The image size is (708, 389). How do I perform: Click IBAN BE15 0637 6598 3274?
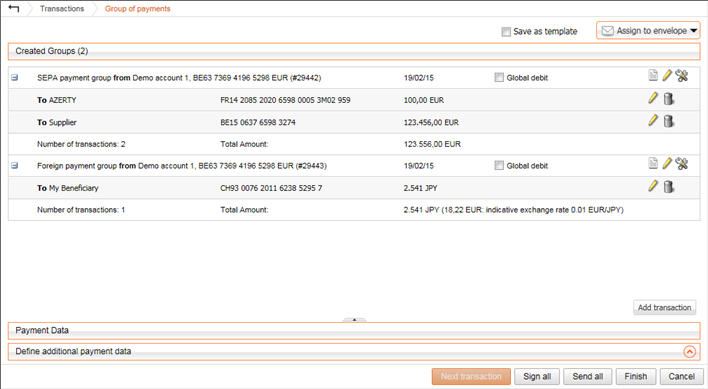[x=258, y=123]
